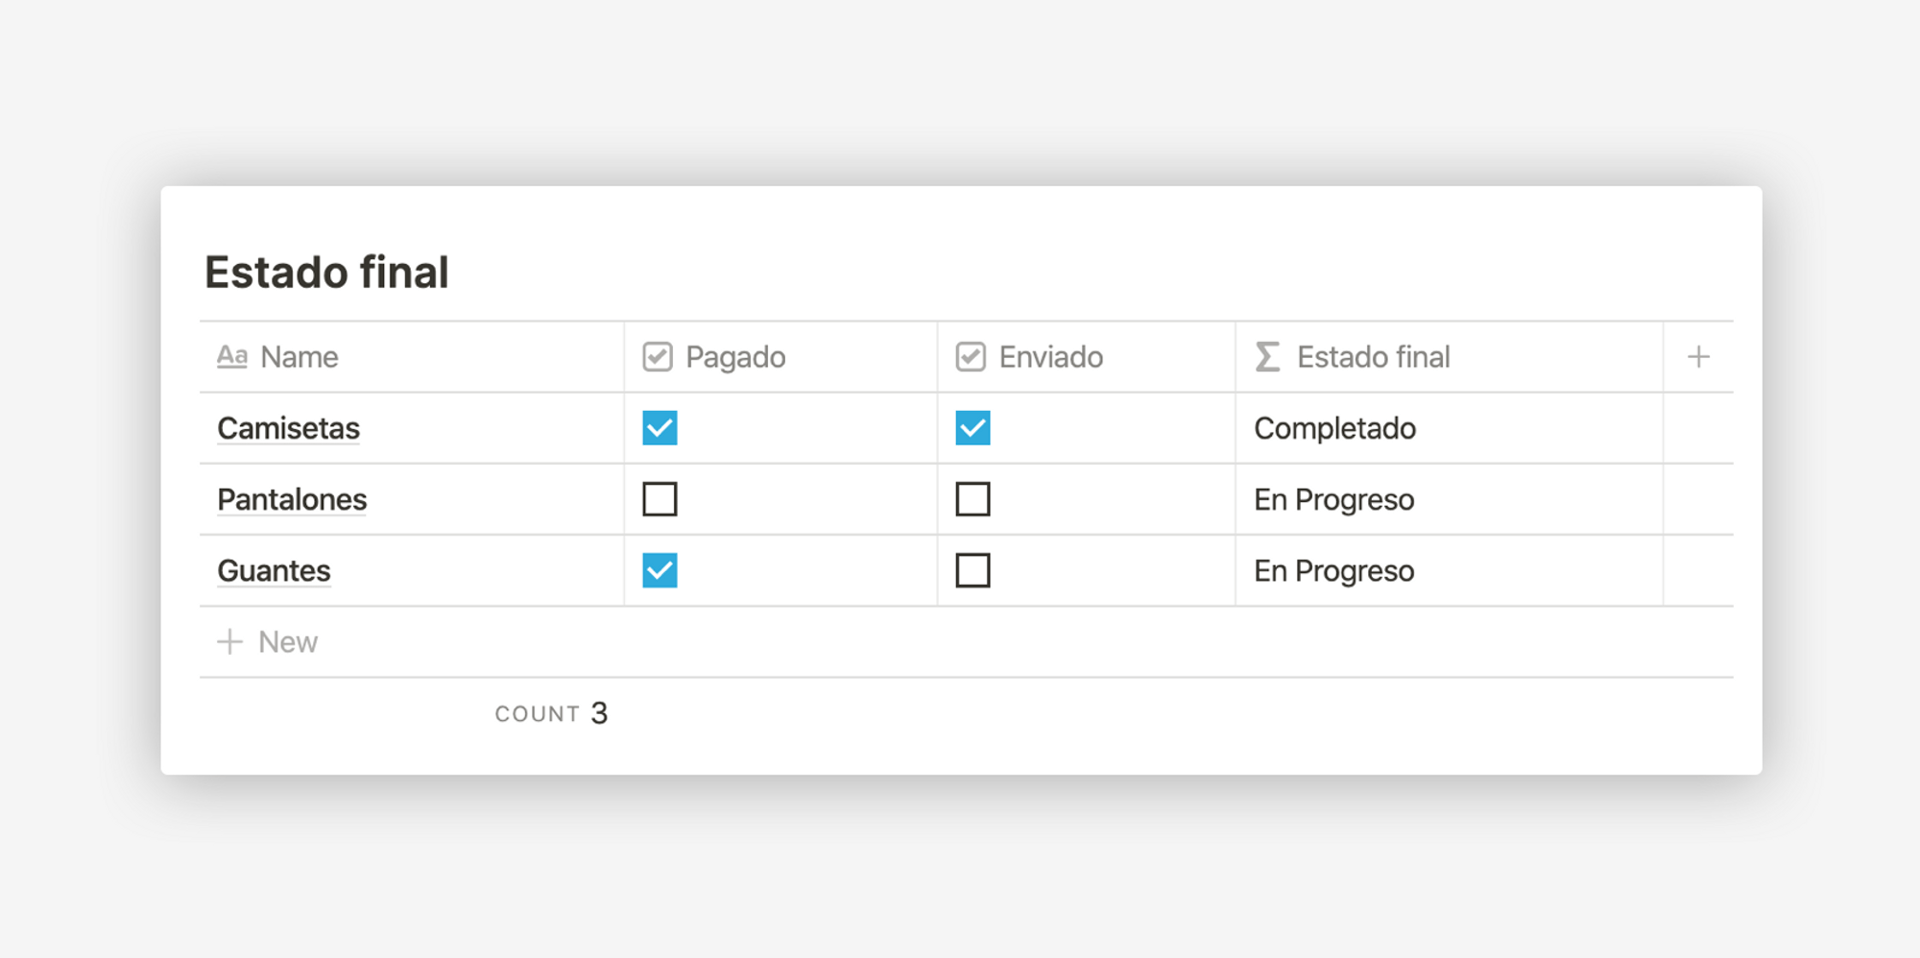
Task: Click the Estado final table title
Action: pyautogui.click(x=326, y=271)
